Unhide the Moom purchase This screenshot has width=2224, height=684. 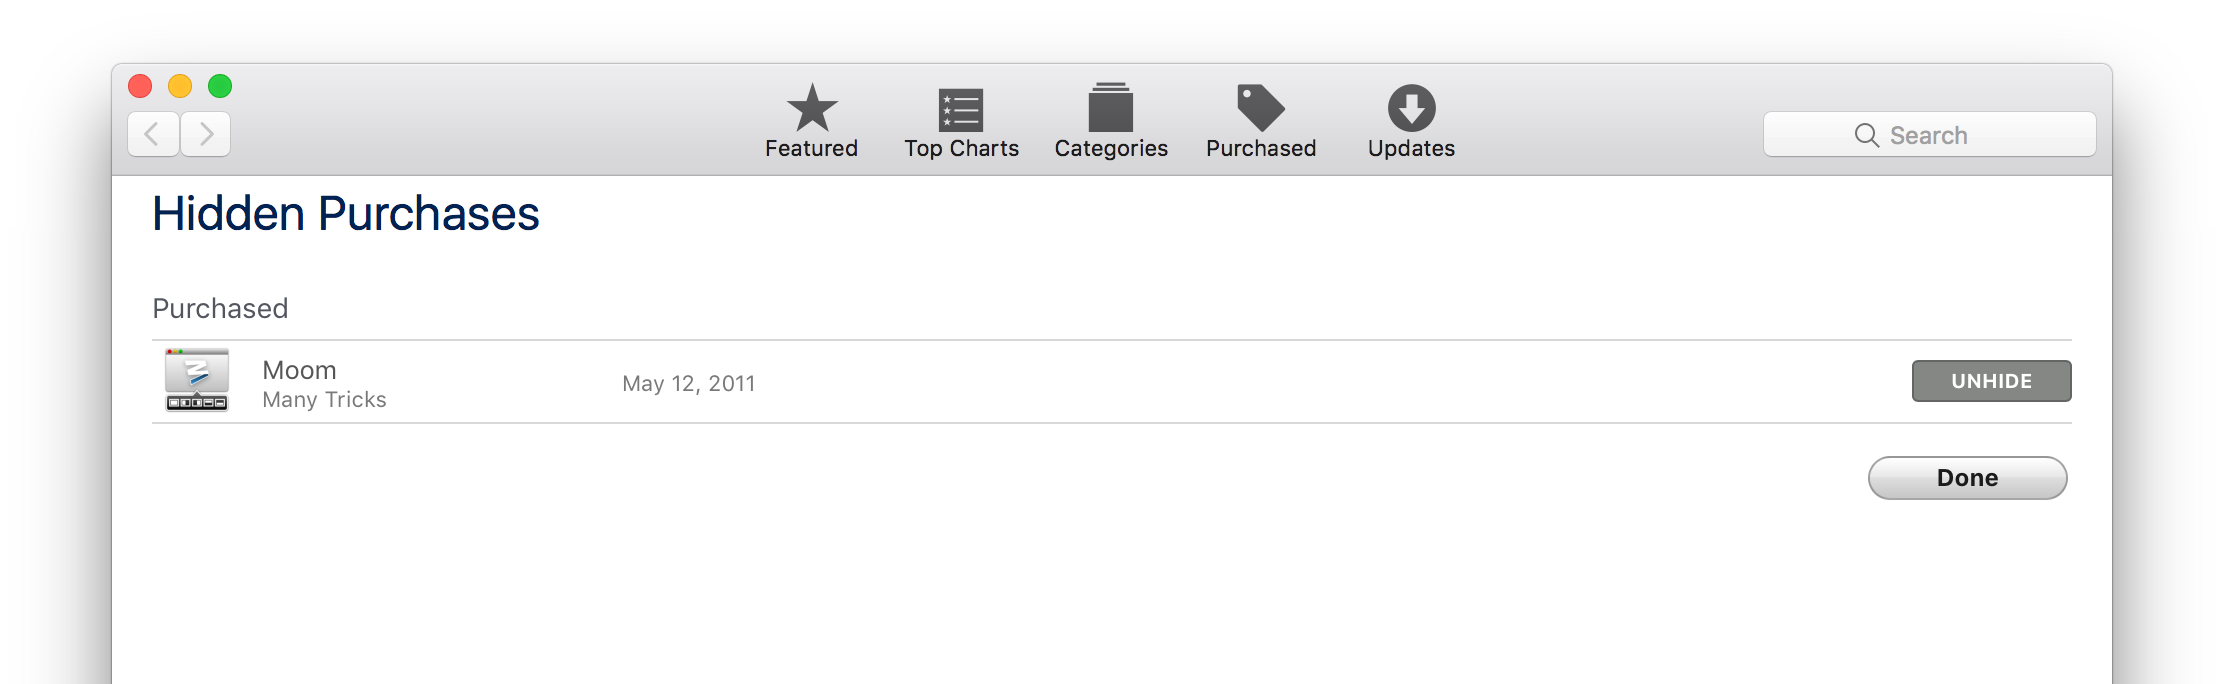1990,381
